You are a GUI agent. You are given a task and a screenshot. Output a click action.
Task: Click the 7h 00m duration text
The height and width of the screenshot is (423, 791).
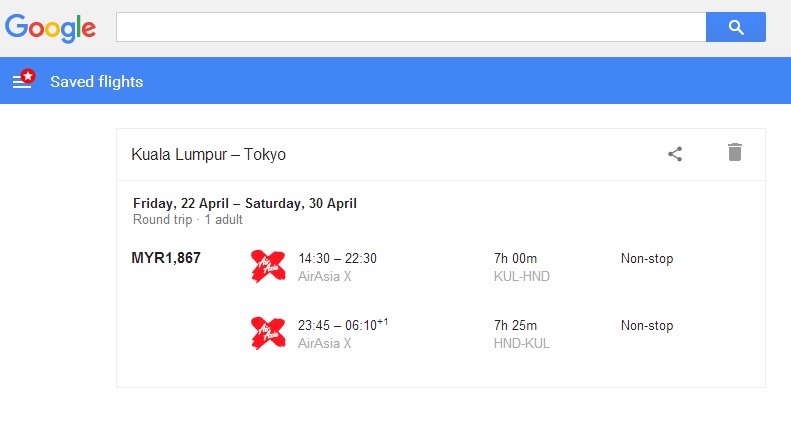[x=515, y=258]
